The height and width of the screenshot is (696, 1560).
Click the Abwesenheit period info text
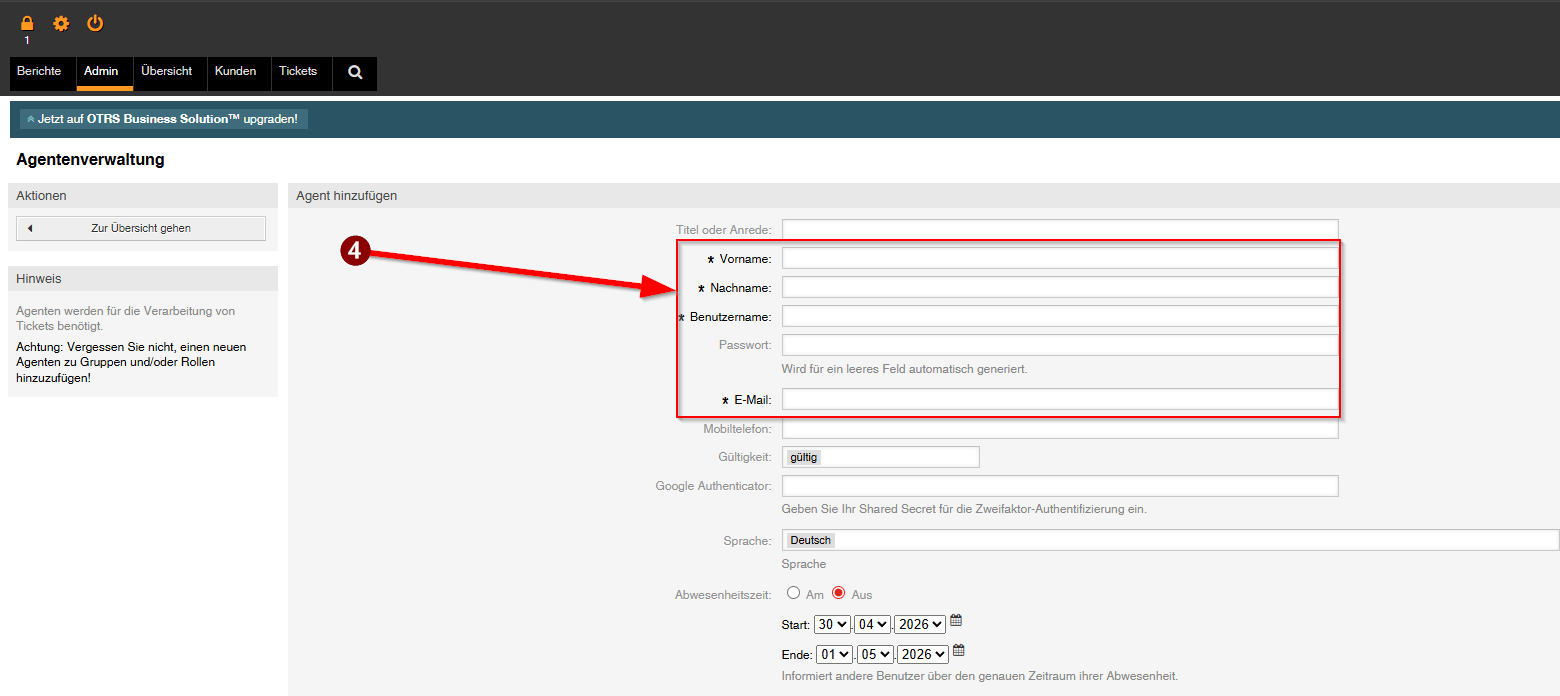point(980,676)
